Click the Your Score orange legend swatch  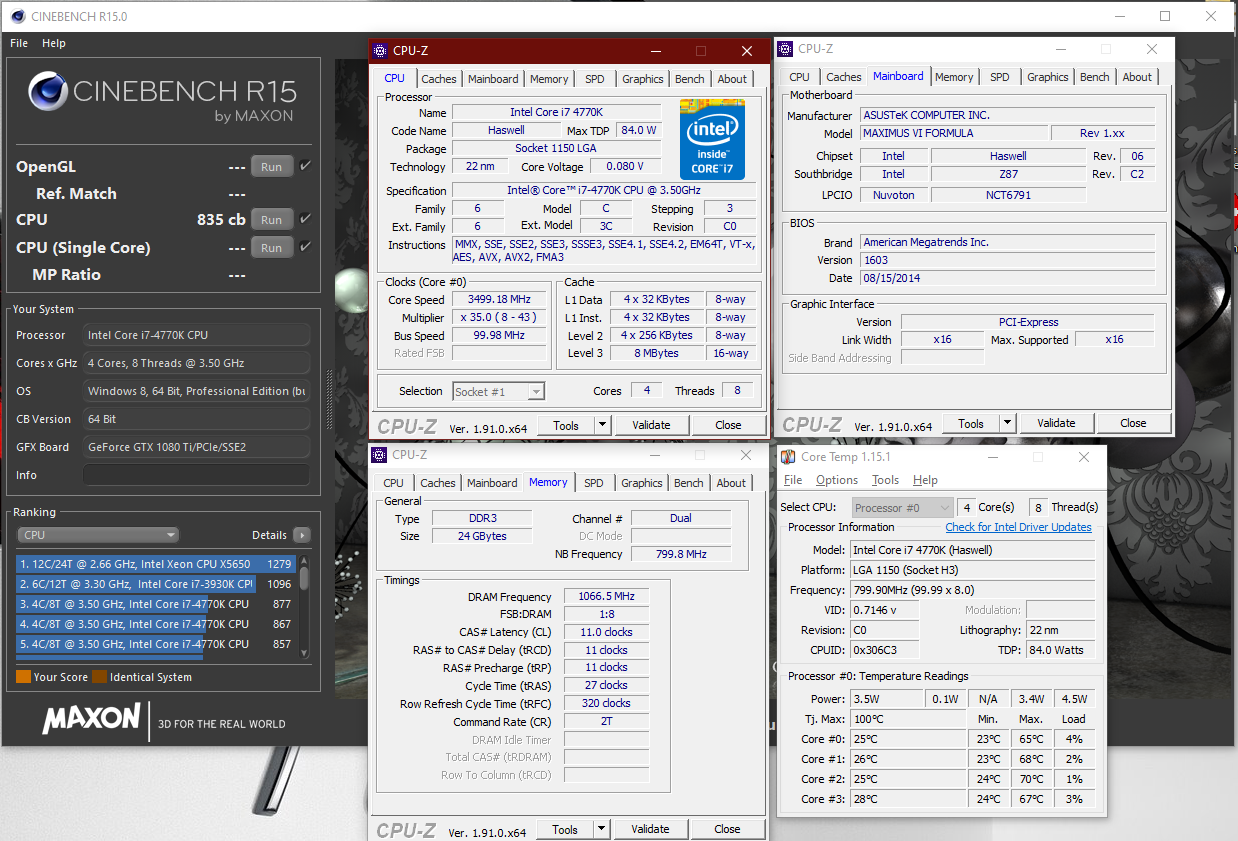pos(23,677)
